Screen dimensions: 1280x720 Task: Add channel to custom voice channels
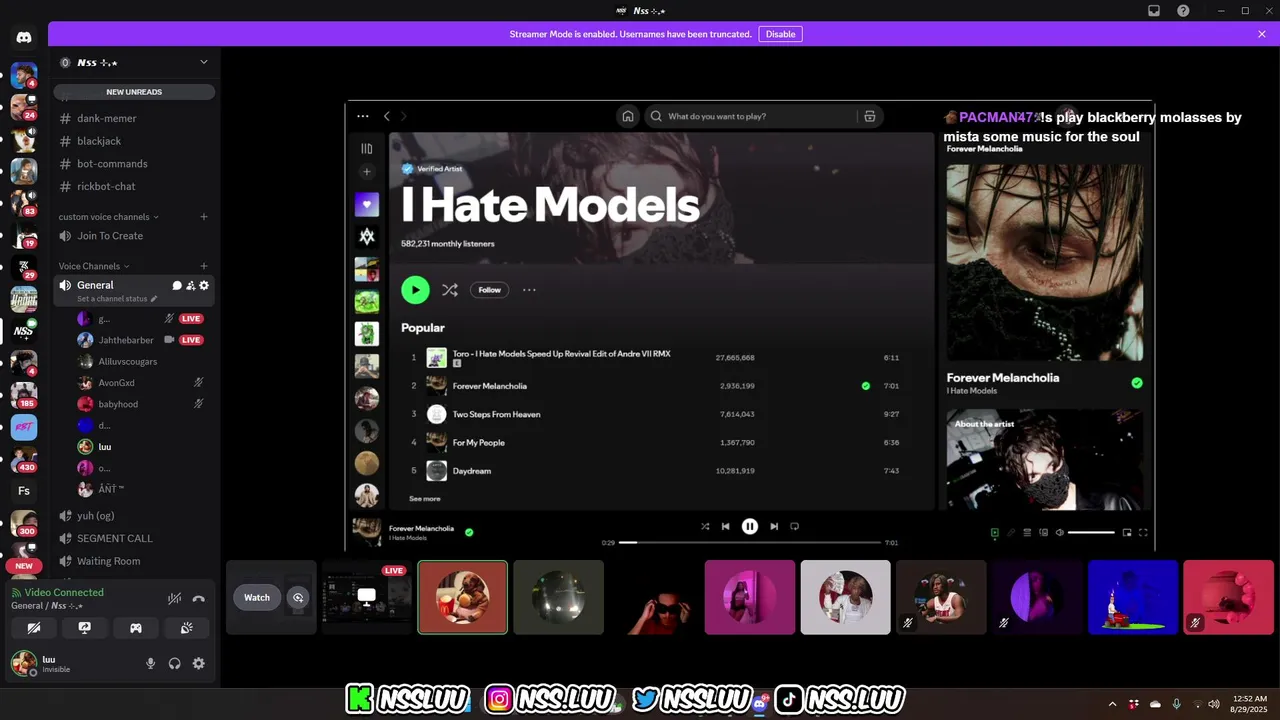[x=204, y=217]
